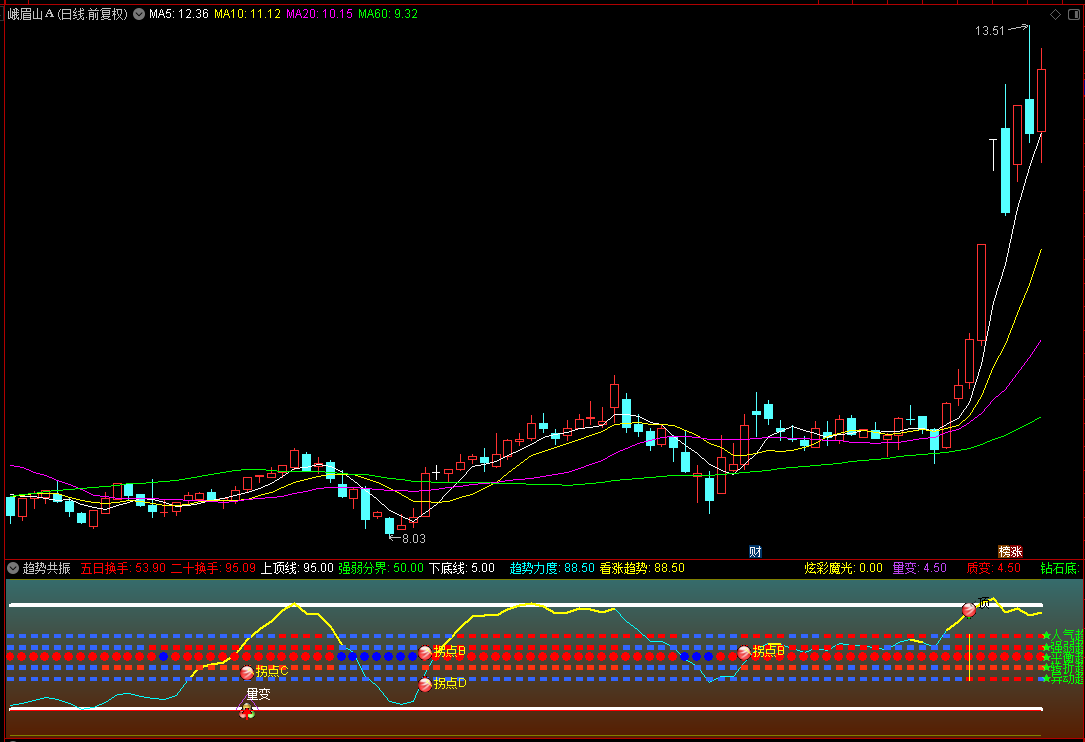Open the dropdown beside 峨眉山A title
The height and width of the screenshot is (742, 1085).
click(x=138, y=14)
